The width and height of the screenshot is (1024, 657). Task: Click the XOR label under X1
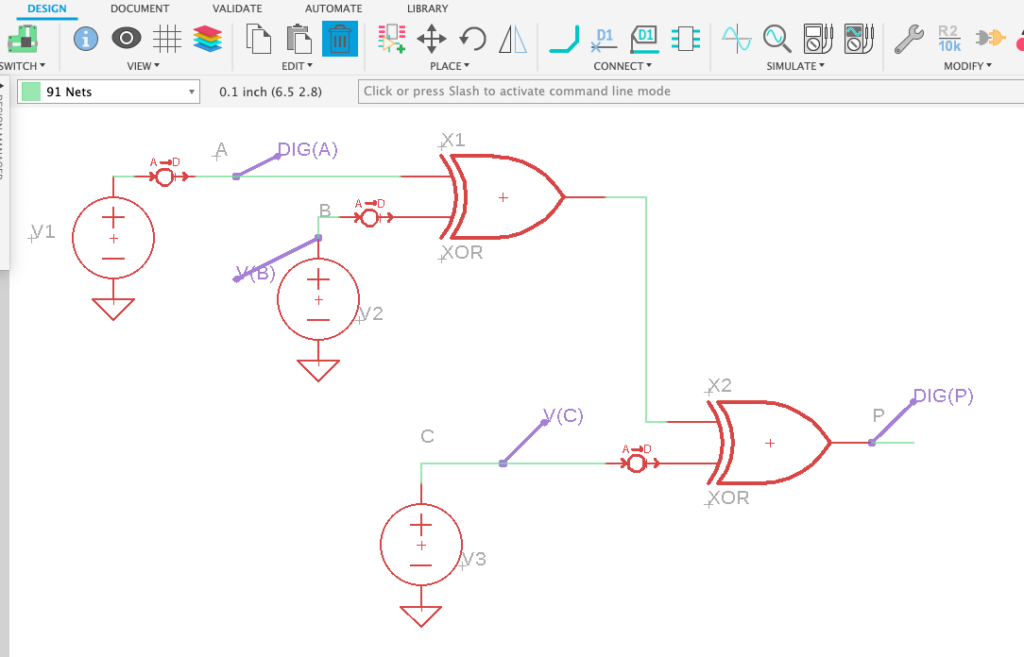pos(462,252)
